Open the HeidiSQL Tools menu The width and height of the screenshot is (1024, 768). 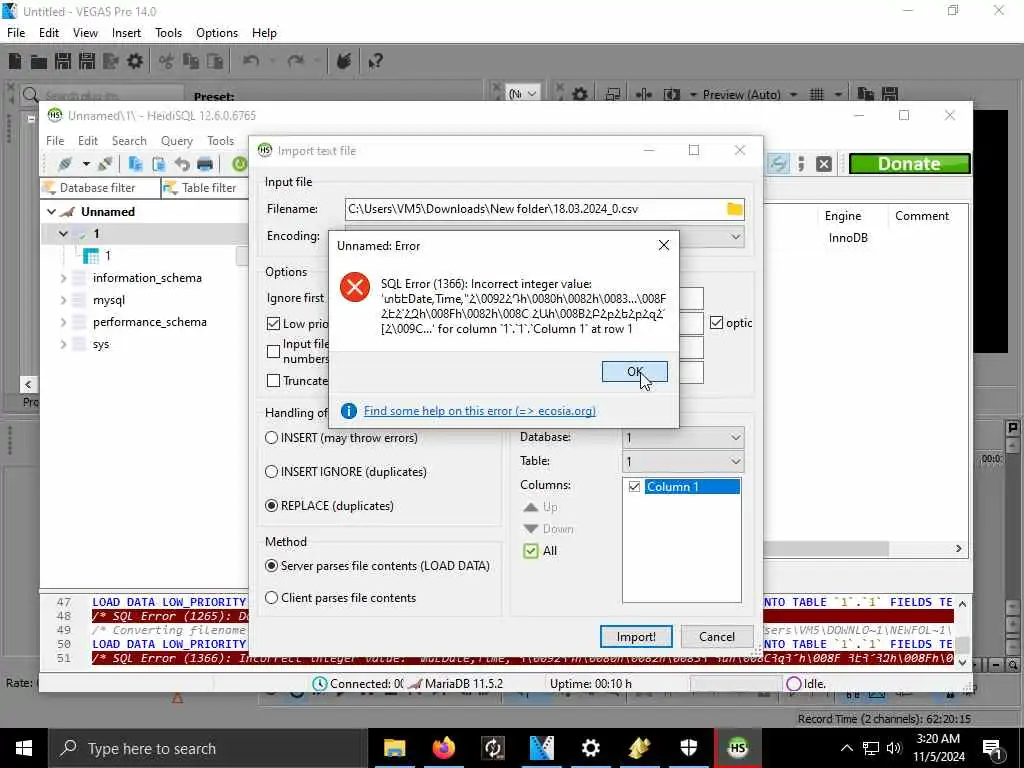coord(220,141)
